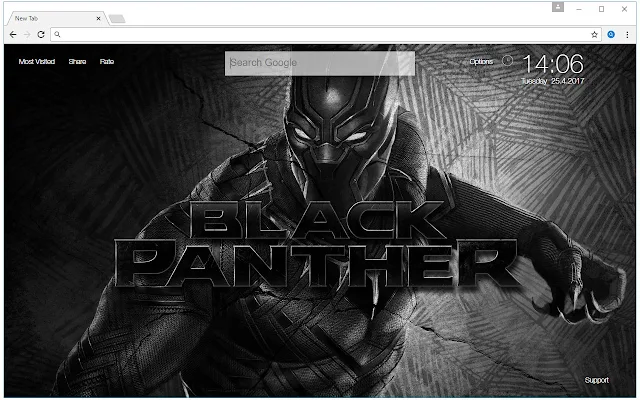The width and height of the screenshot is (640, 400).
Task: Click the search magnifier icon in address bar
Action: point(58,35)
